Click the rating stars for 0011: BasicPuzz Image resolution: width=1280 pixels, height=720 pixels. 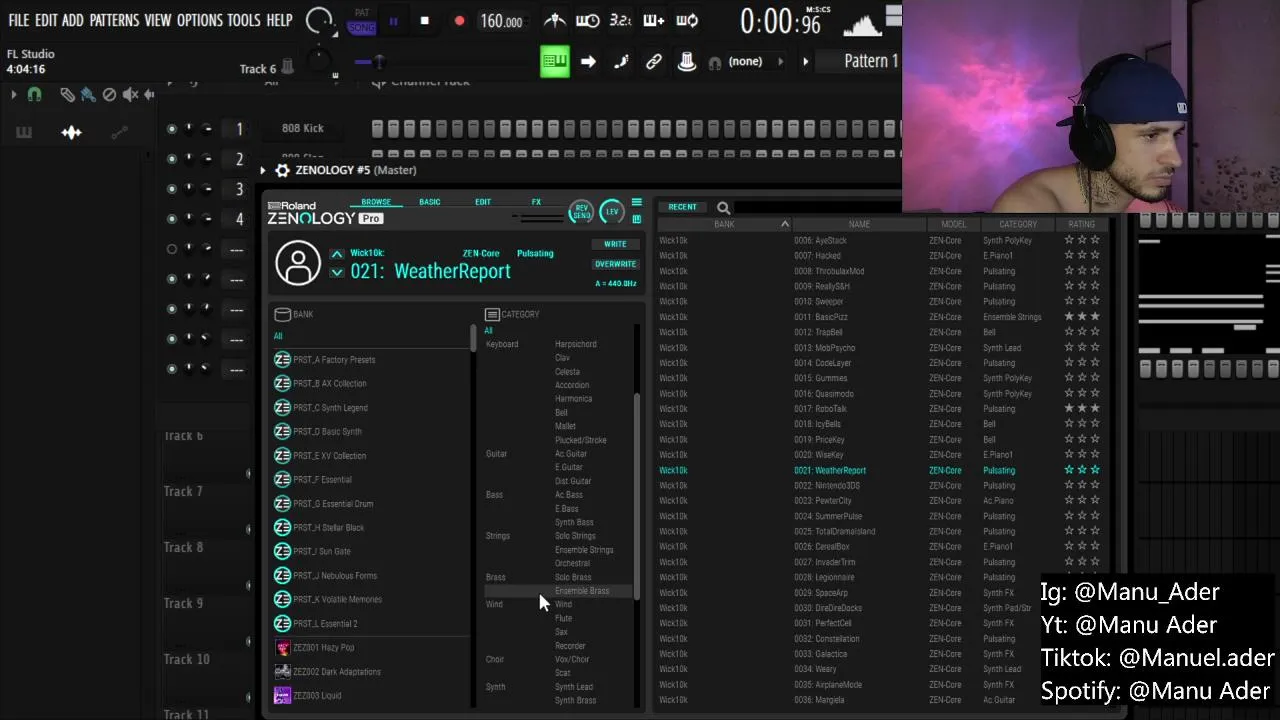pyautogui.click(x=1082, y=317)
